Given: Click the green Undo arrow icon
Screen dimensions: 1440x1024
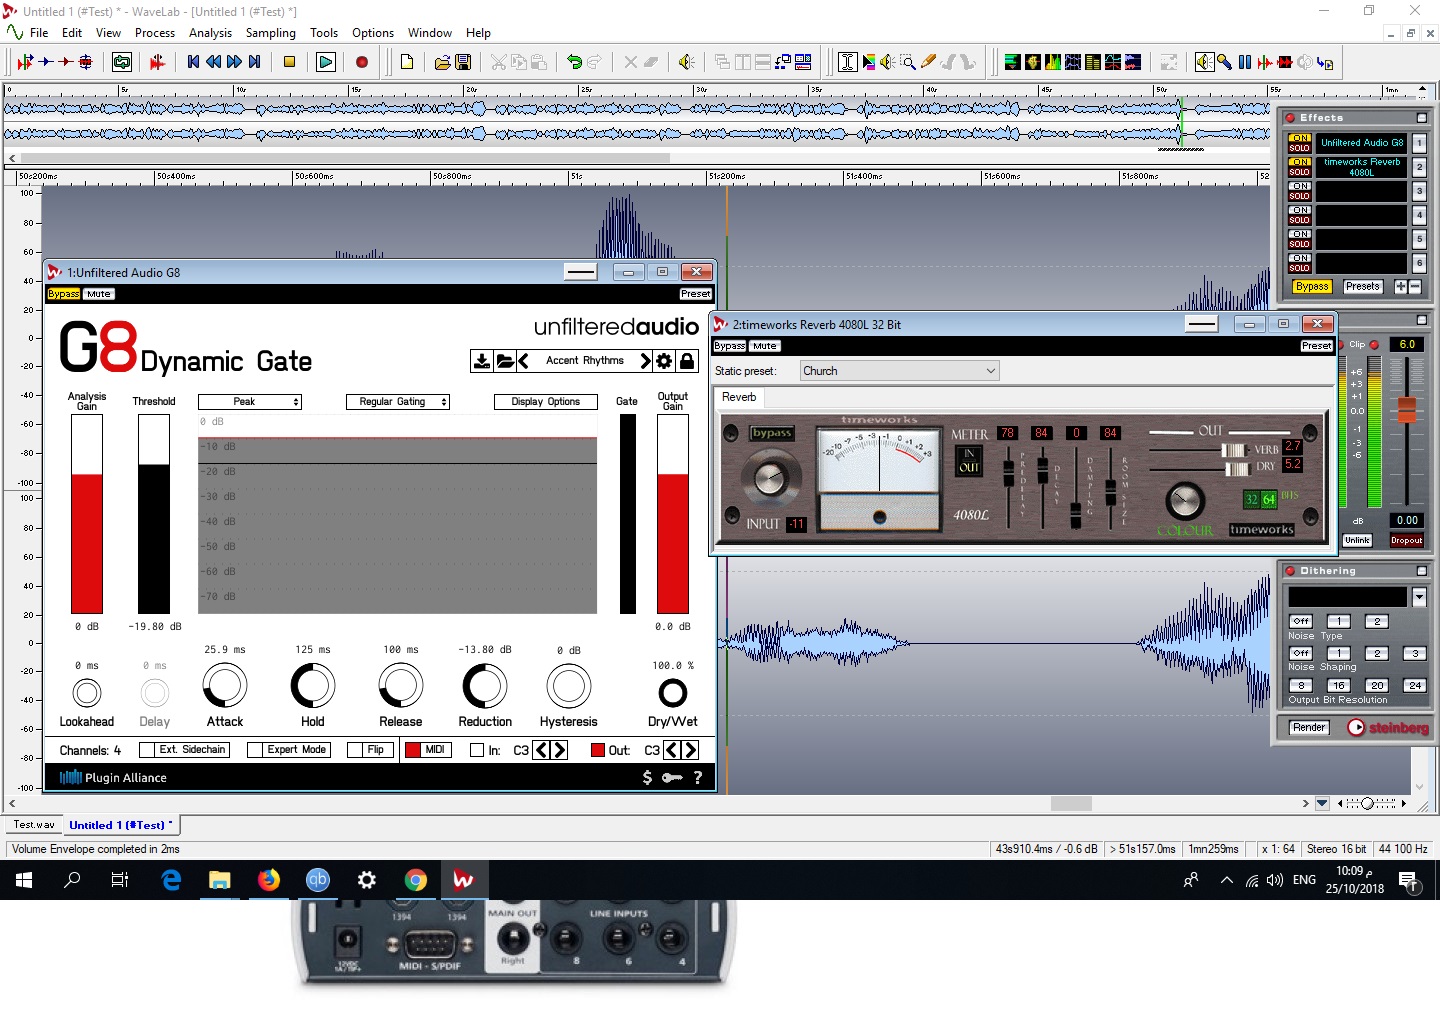Looking at the screenshot, I should tap(574, 62).
